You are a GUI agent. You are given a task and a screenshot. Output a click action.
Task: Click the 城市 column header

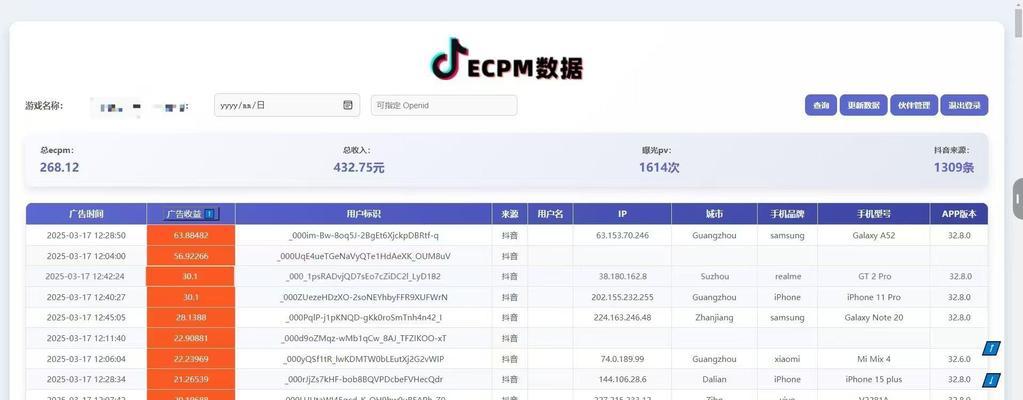[714, 214]
